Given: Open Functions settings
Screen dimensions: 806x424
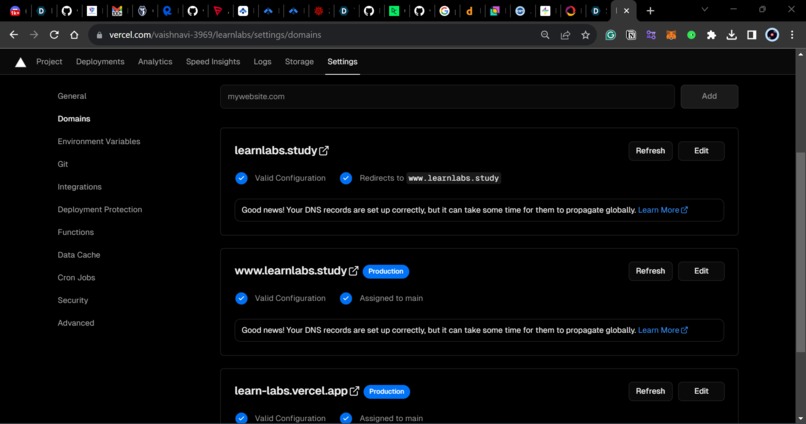Looking at the screenshot, I should (76, 232).
